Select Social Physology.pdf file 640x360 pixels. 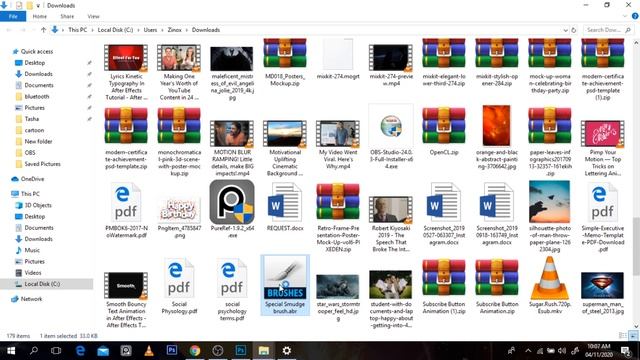[179, 286]
